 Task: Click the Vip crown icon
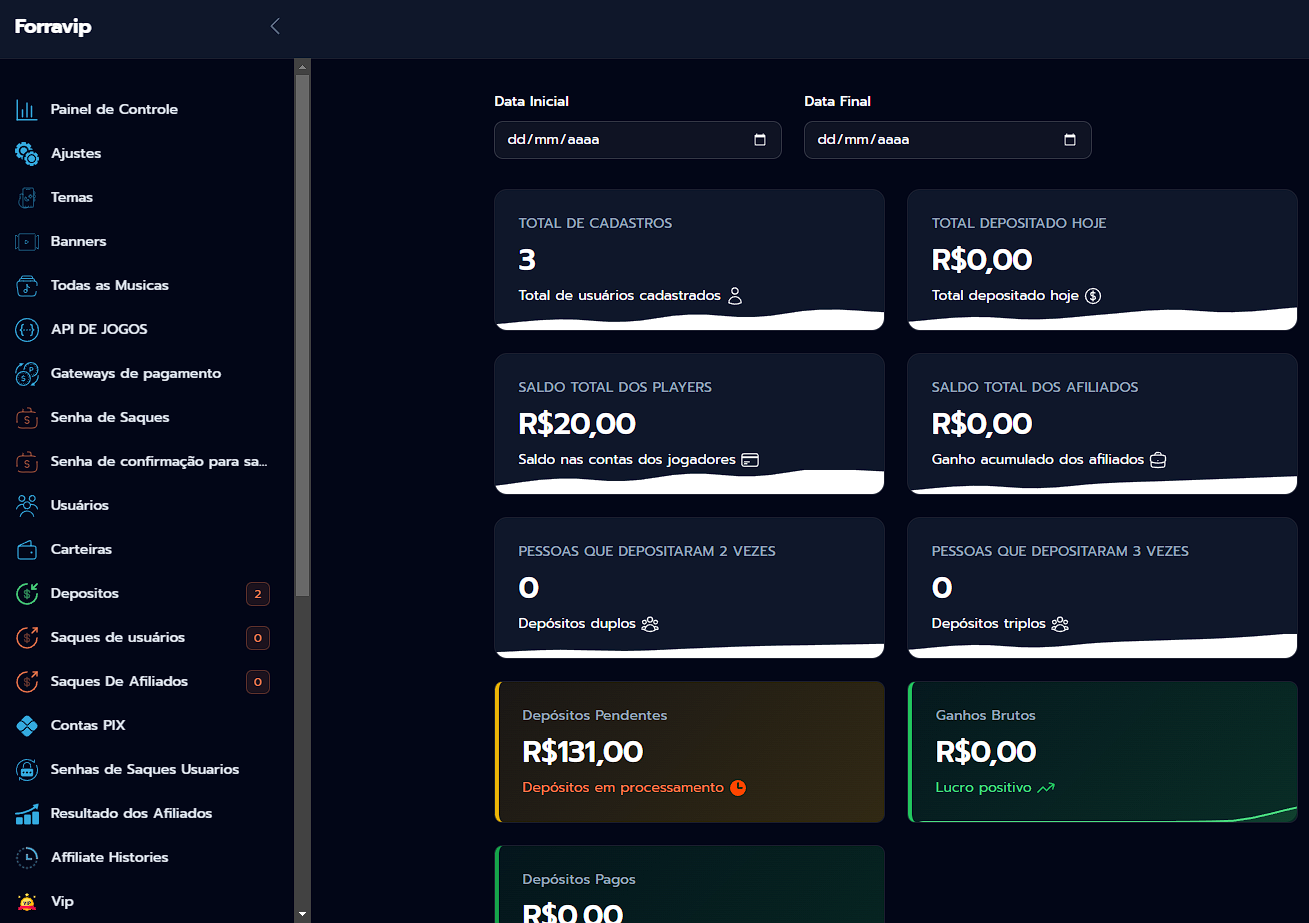click(x=27, y=901)
